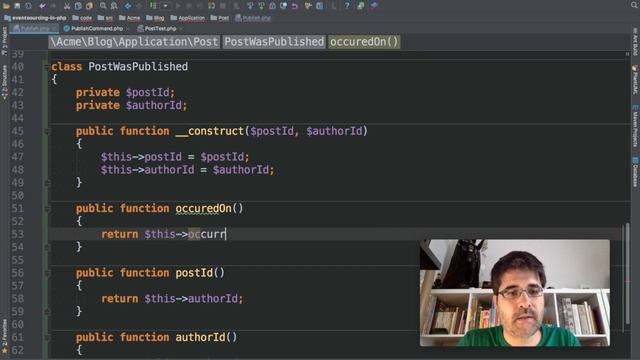Click the fold end marker at line 59
Viewport: 640px width, 360px height.
47,312
